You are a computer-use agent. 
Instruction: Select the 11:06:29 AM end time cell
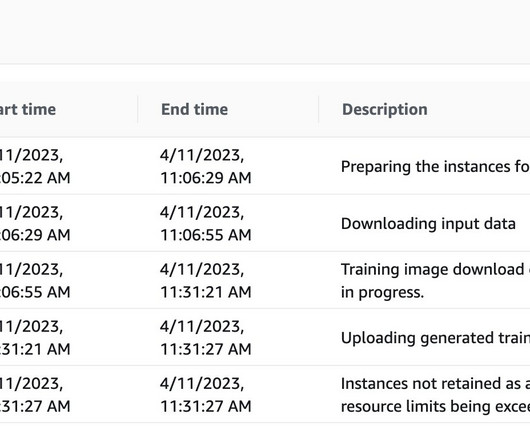point(206,166)
